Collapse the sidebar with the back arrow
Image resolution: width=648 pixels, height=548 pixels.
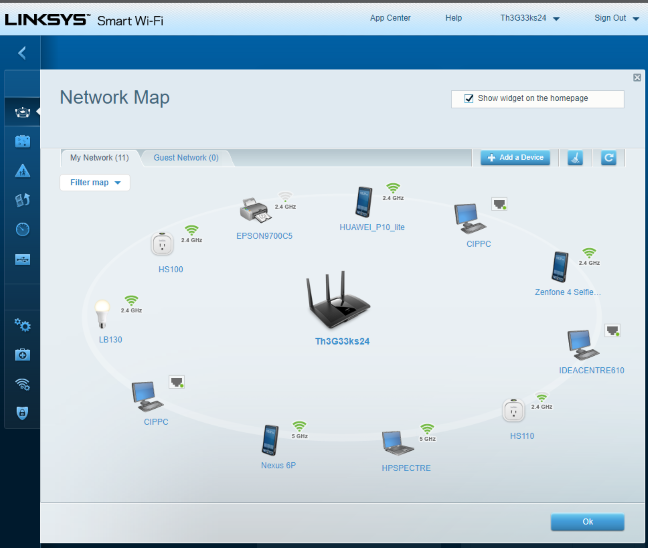click(x=22, y=53)
